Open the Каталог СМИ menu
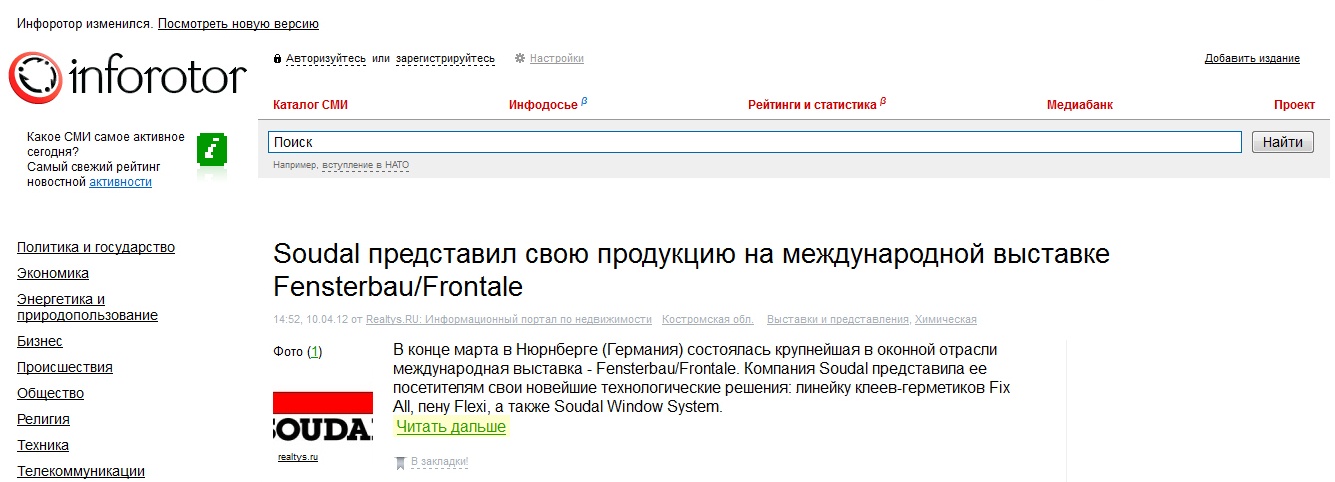The height and width of the screenshot is (482, 1335). click(310, 105)
